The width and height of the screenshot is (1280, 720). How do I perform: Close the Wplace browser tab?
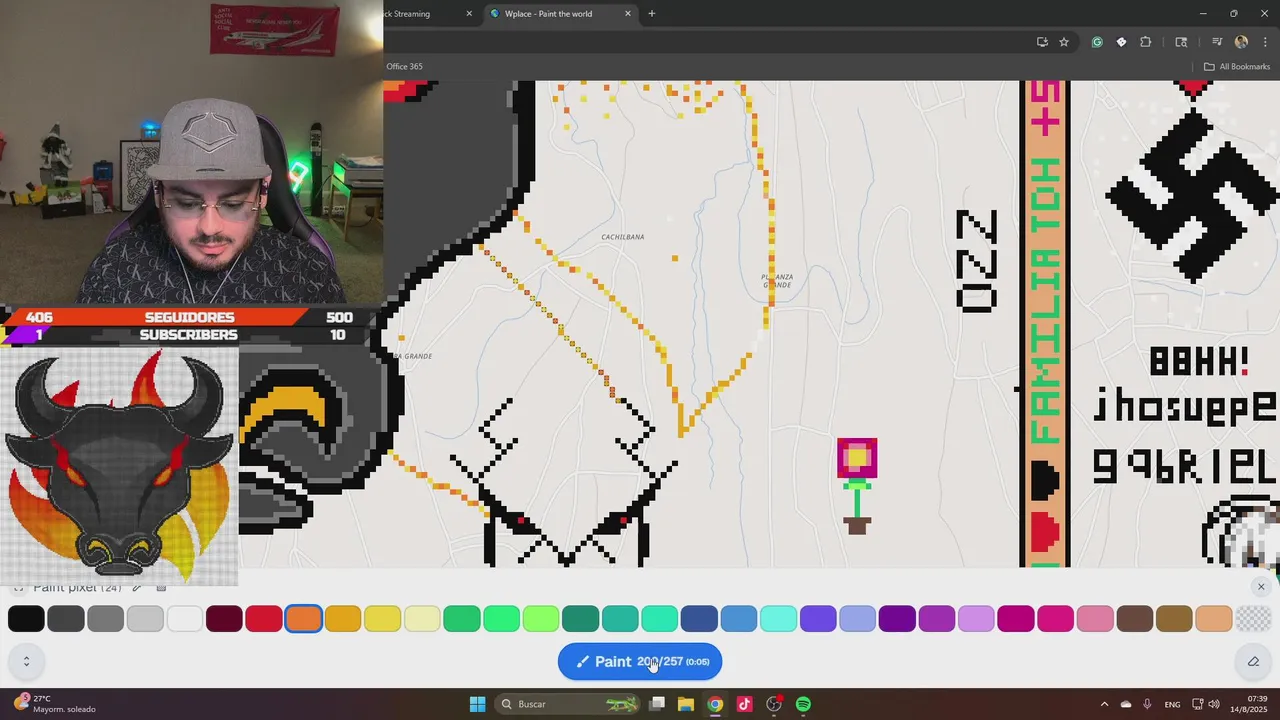pyautogui.click(x=628, y=14)
